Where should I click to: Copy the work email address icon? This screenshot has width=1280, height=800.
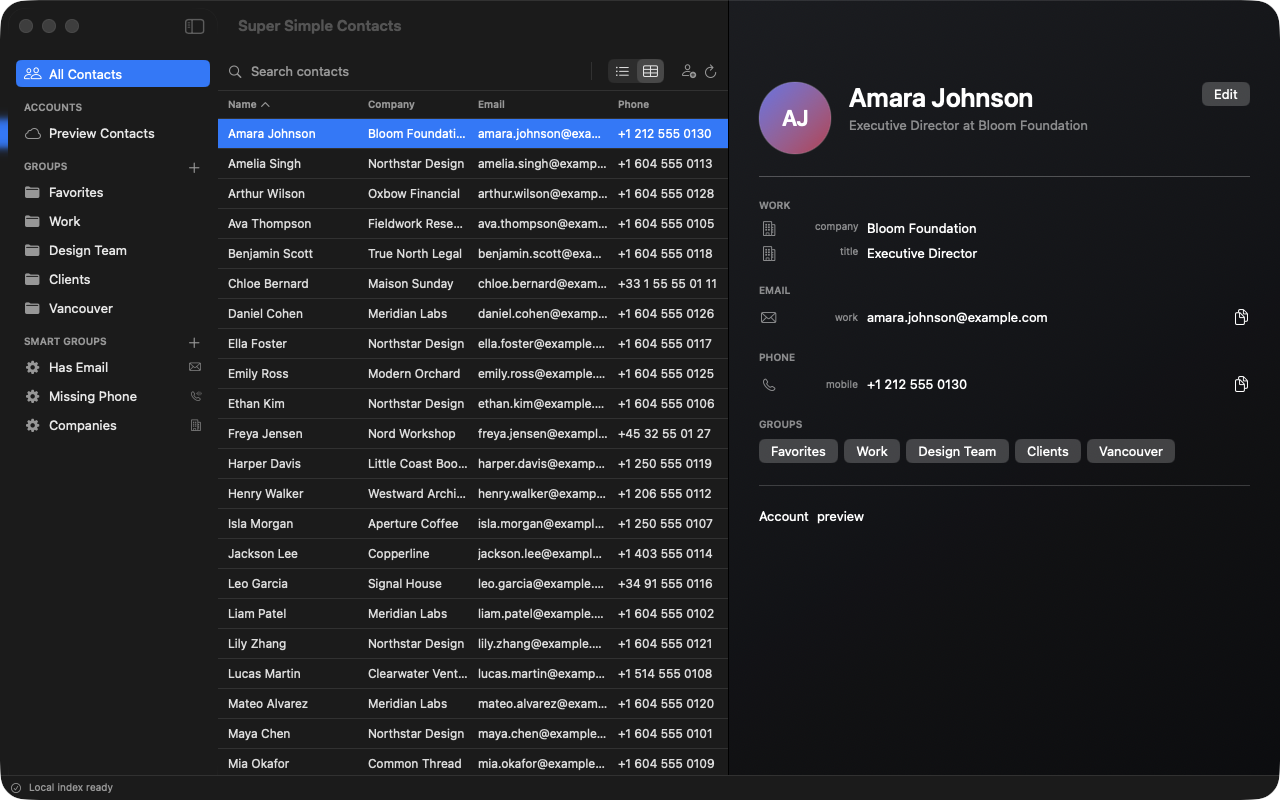(1241, 317)
